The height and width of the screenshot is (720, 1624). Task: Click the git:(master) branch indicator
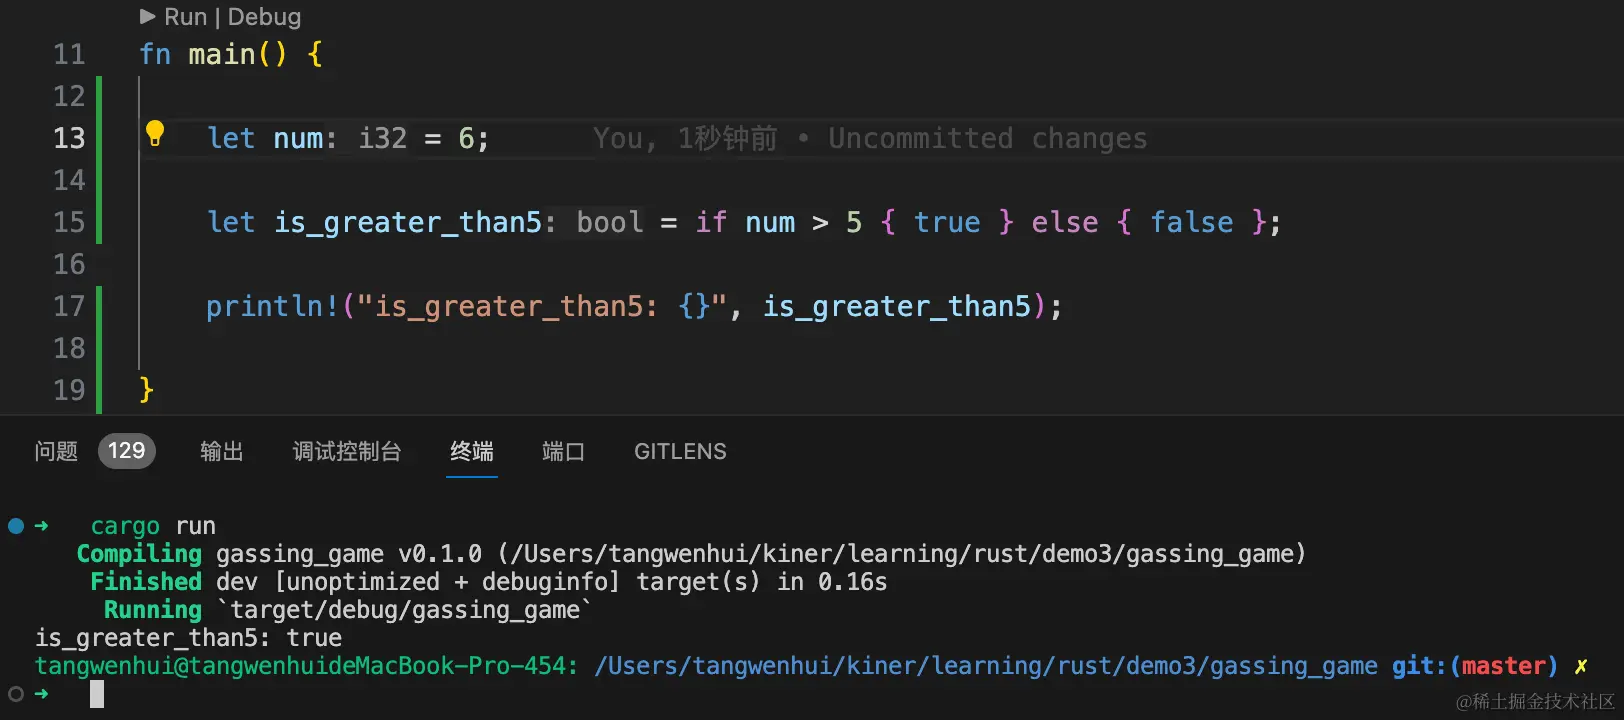pos(1475,666)
